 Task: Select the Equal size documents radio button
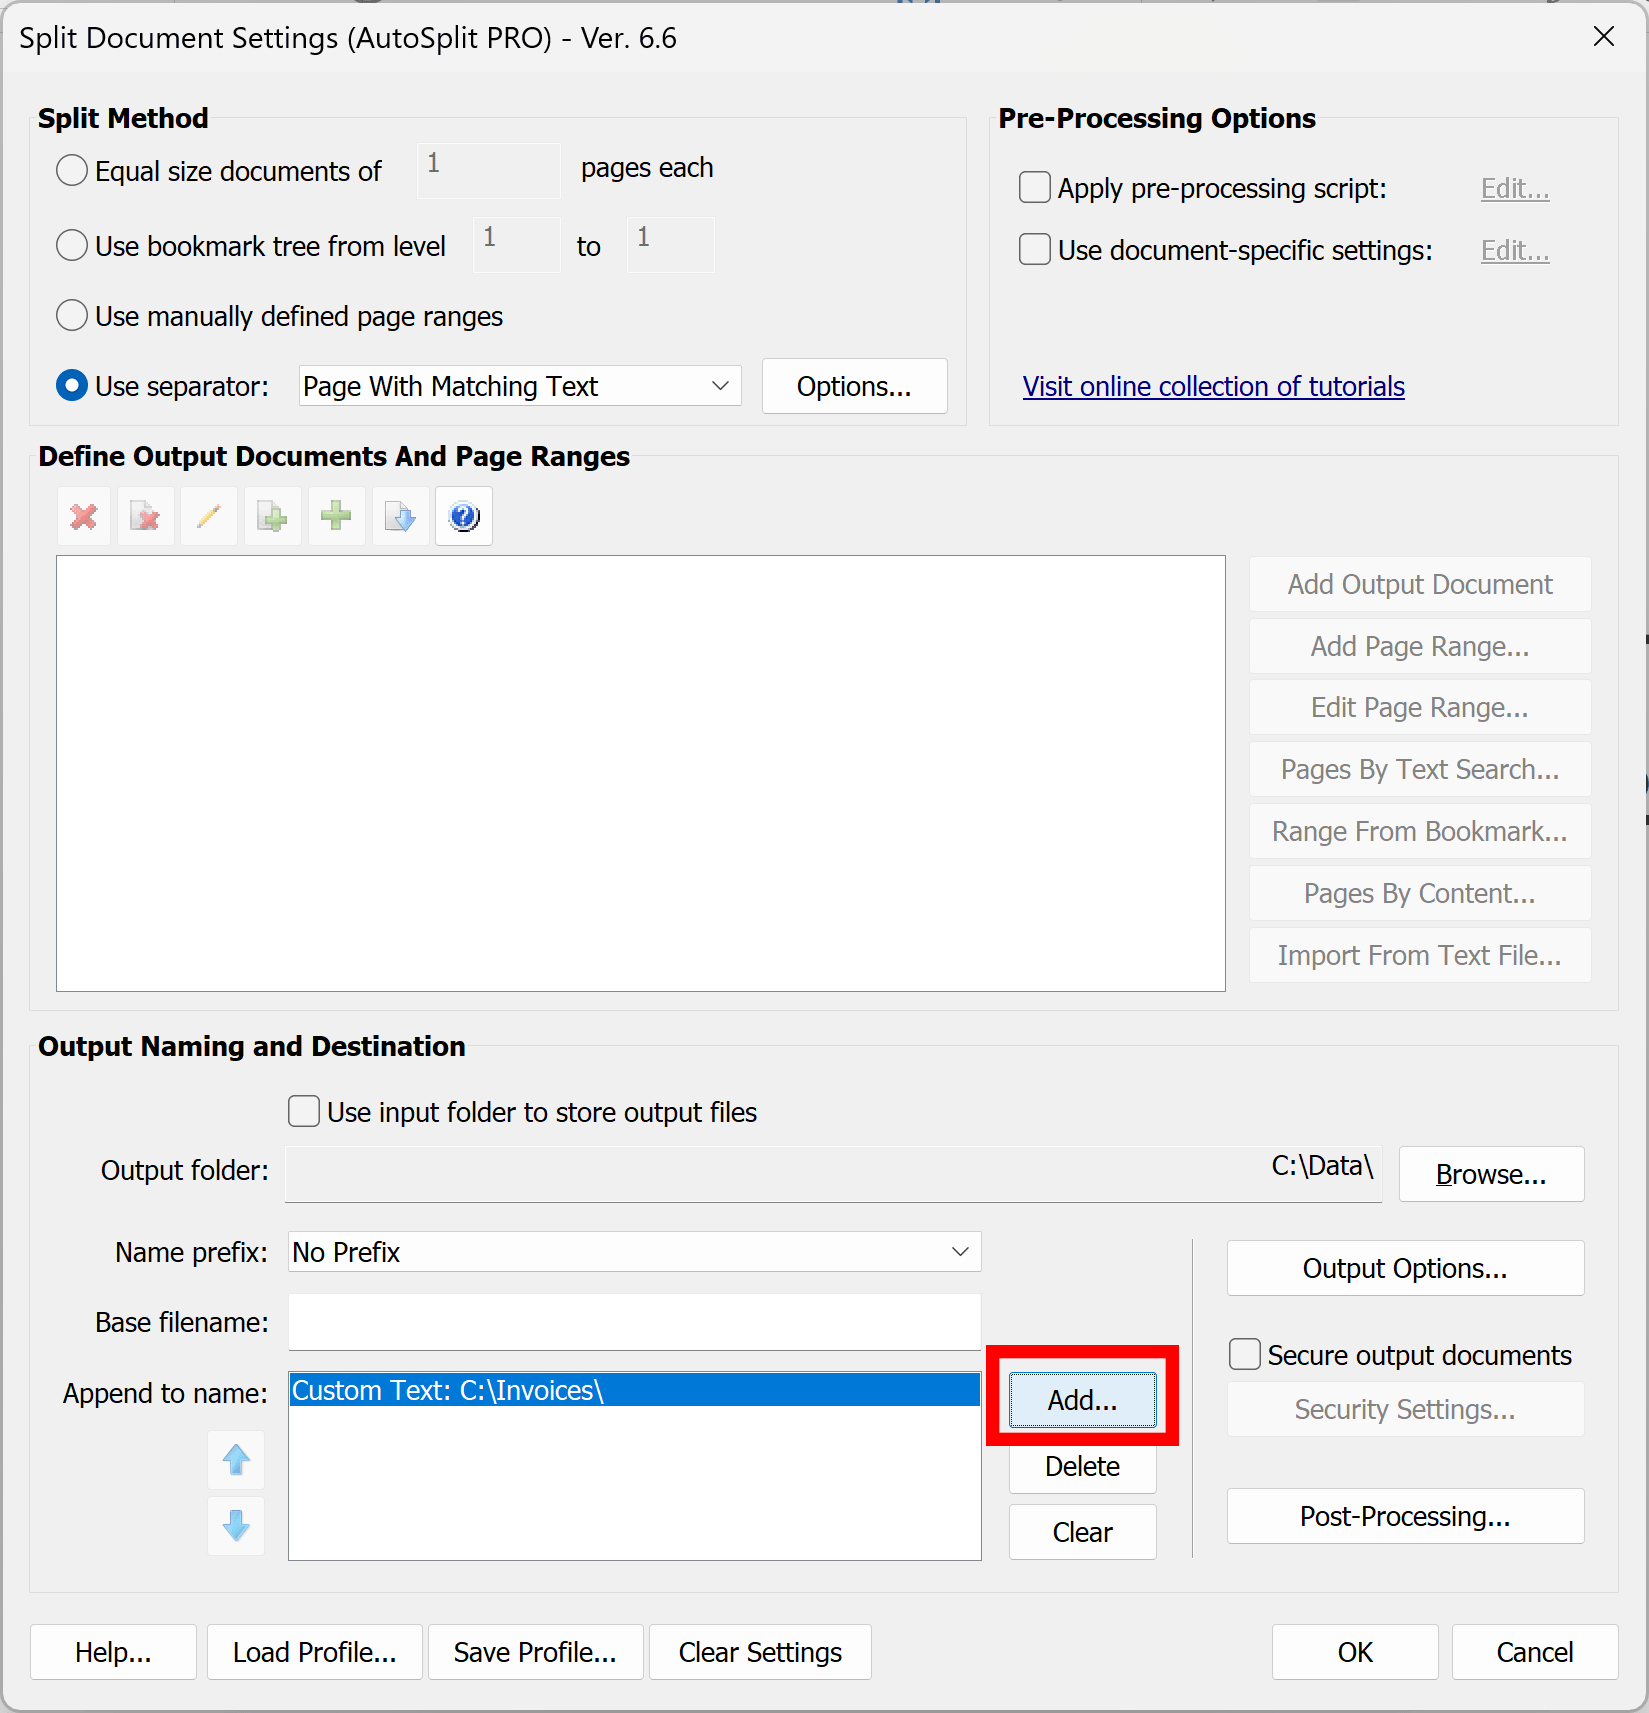coord(71,170)
